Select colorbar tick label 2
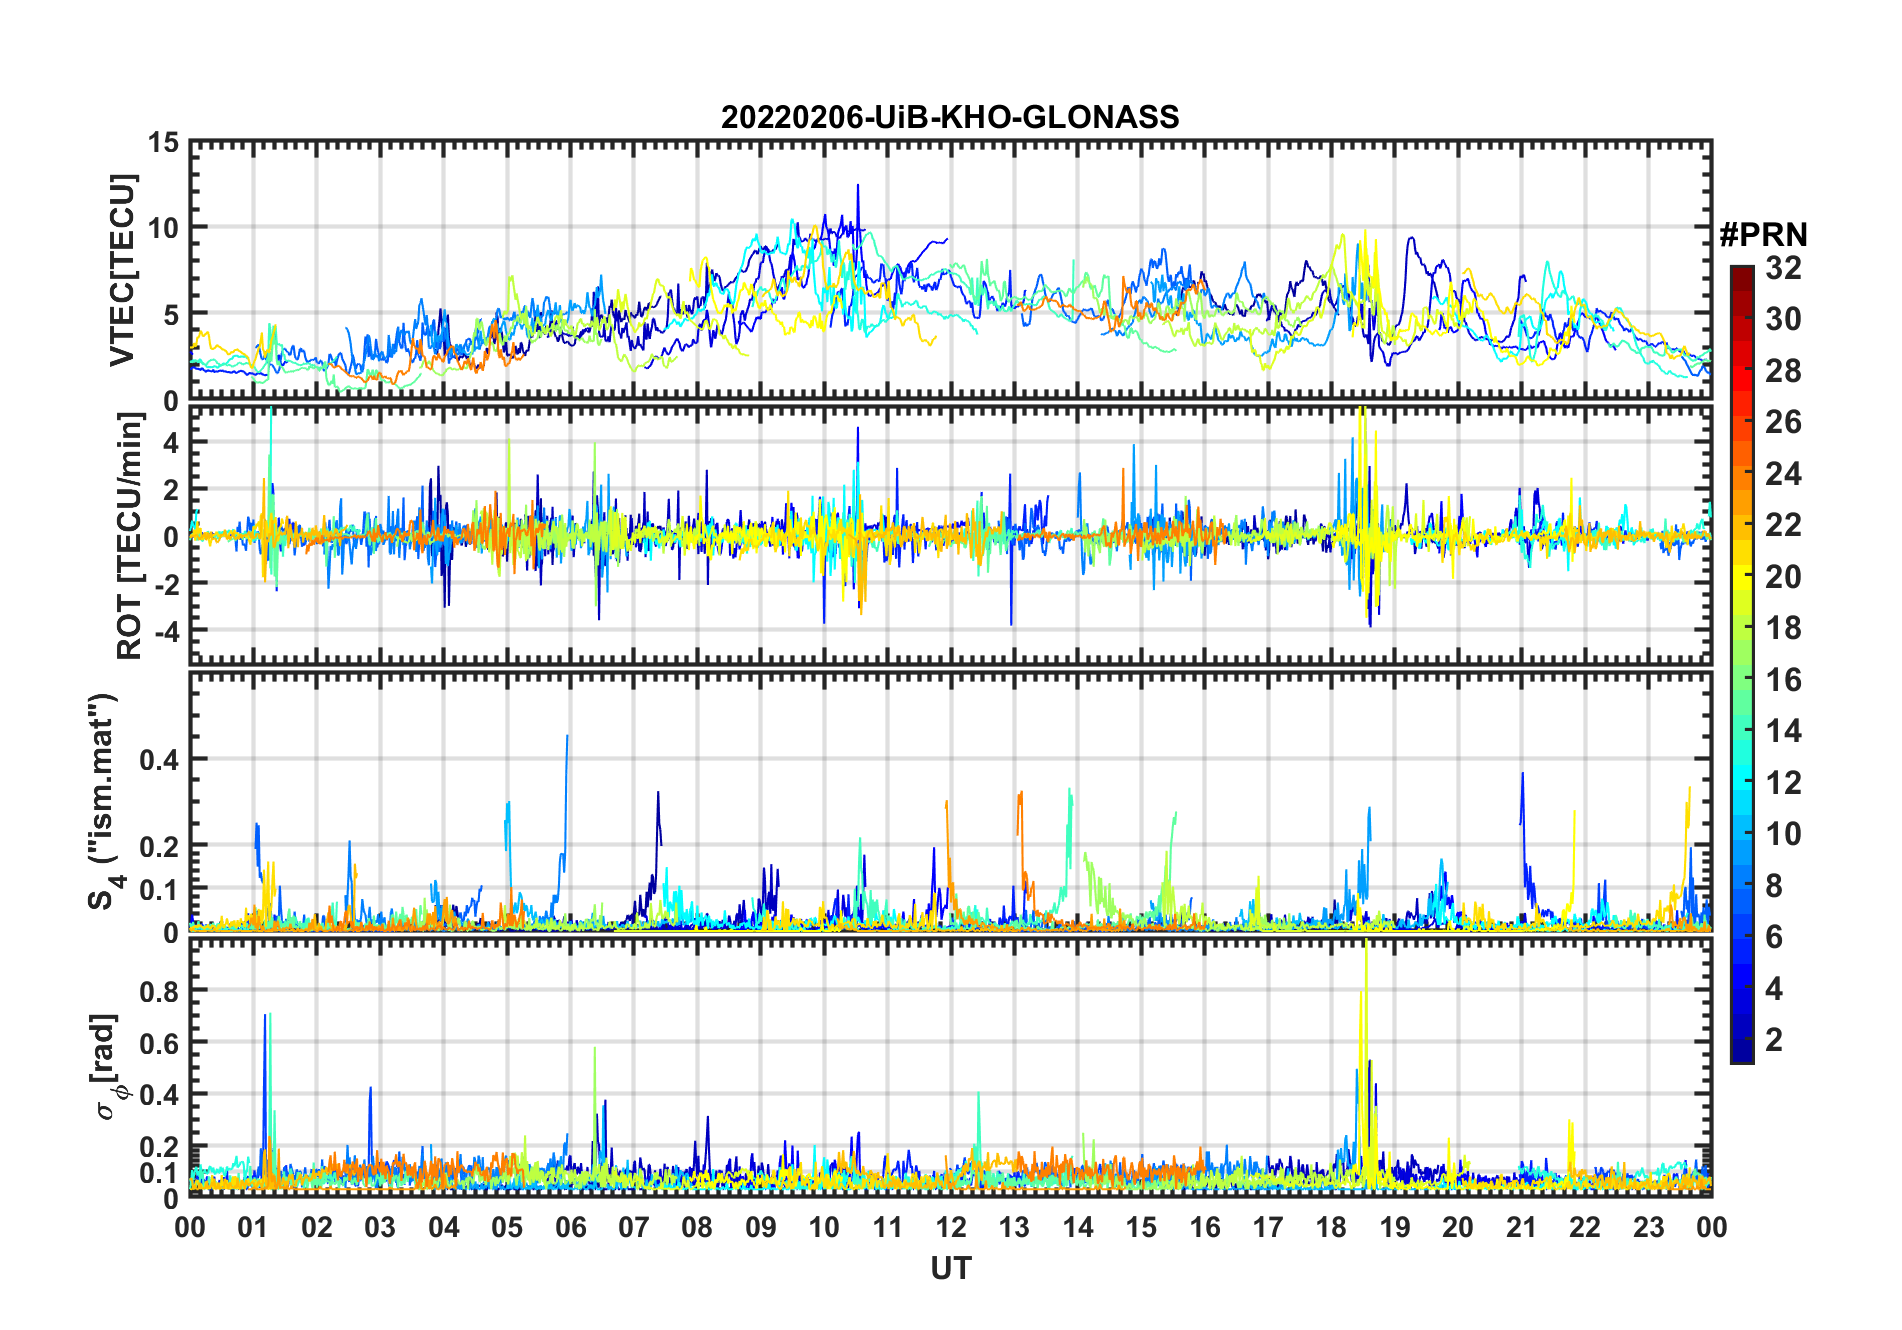The height and width of the screenshot is (1330, 1902). [x=1774, y=1040]
